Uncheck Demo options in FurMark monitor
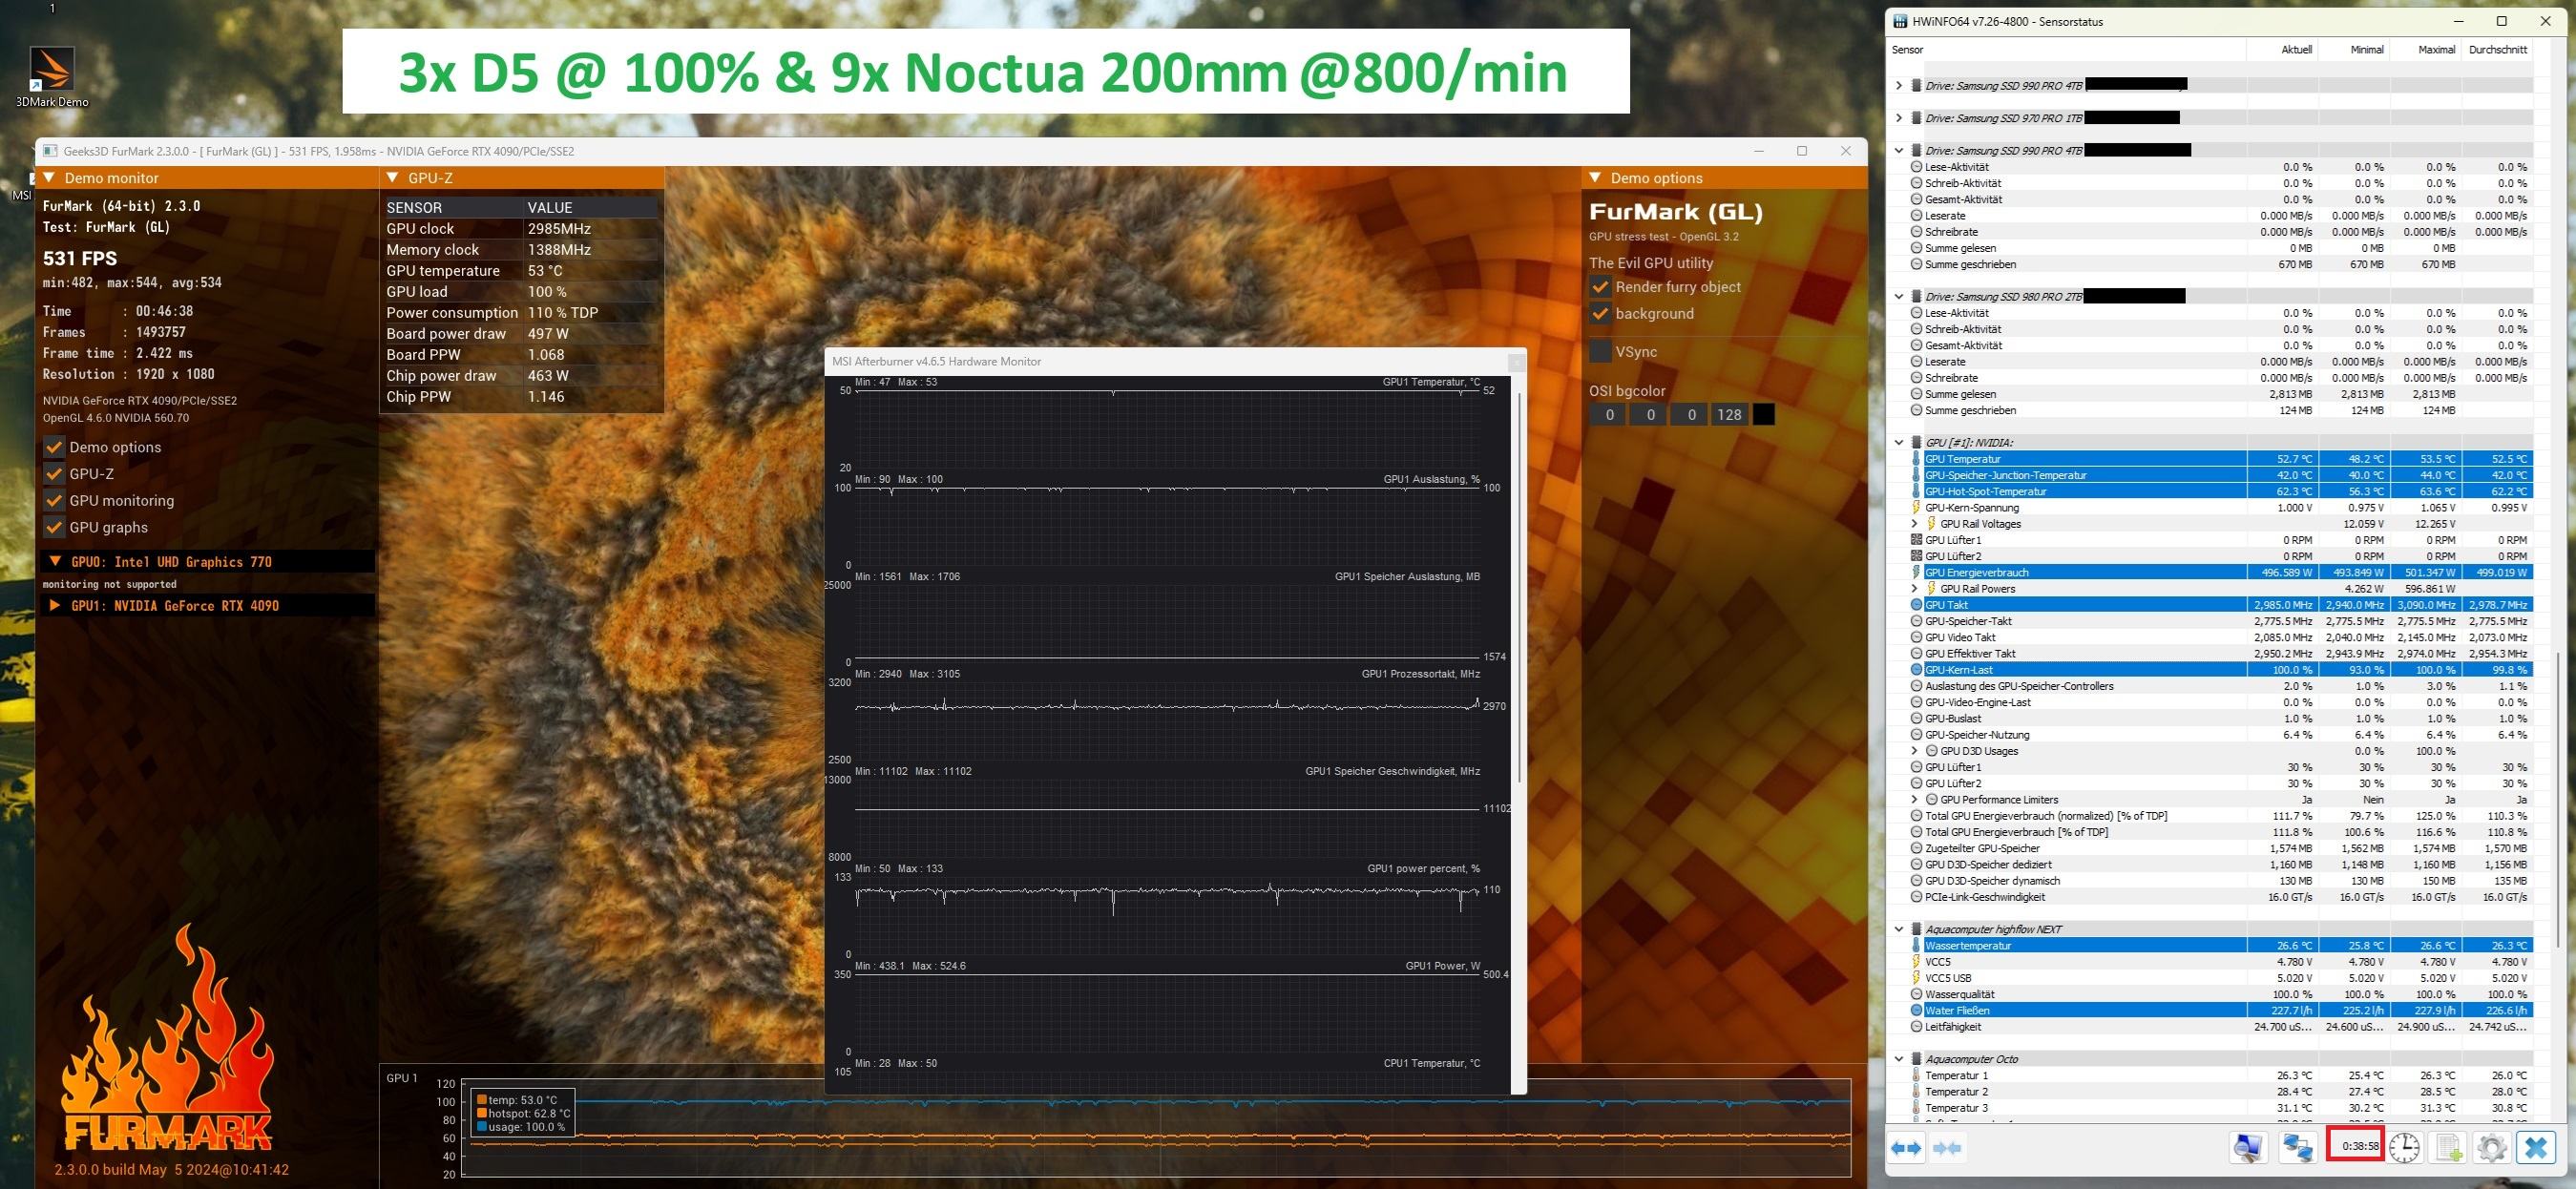Screen dimensions: 2576x1189 [x=53, y=447]
